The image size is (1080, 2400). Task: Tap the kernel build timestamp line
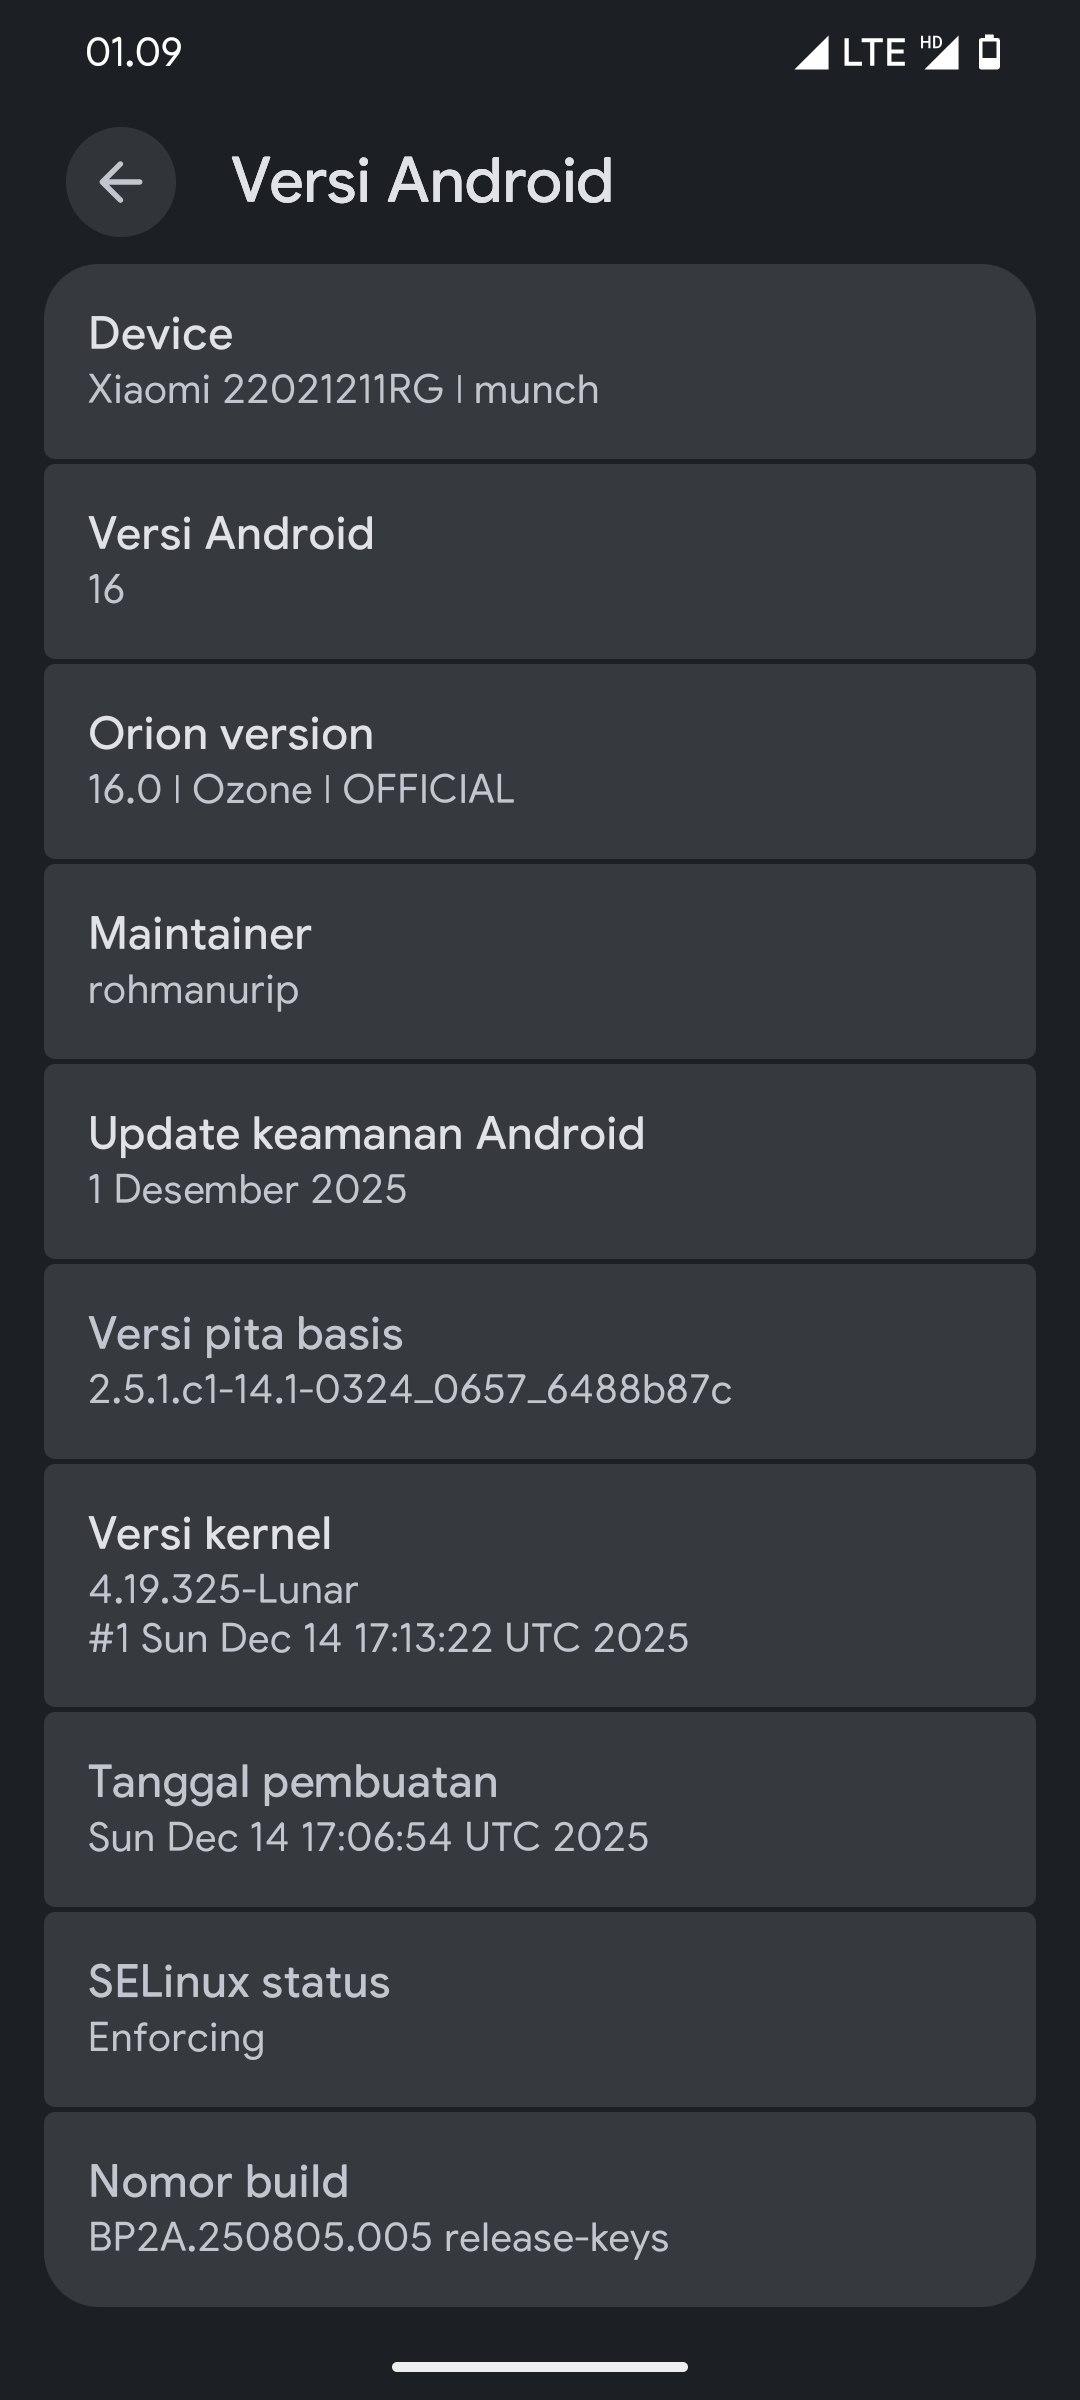click(x=388, y=1638)
